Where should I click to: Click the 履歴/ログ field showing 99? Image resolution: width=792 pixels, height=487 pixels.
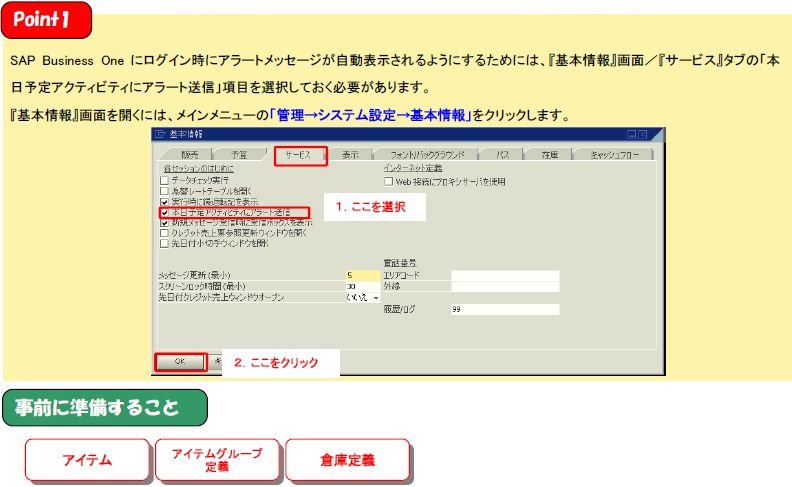505,309
